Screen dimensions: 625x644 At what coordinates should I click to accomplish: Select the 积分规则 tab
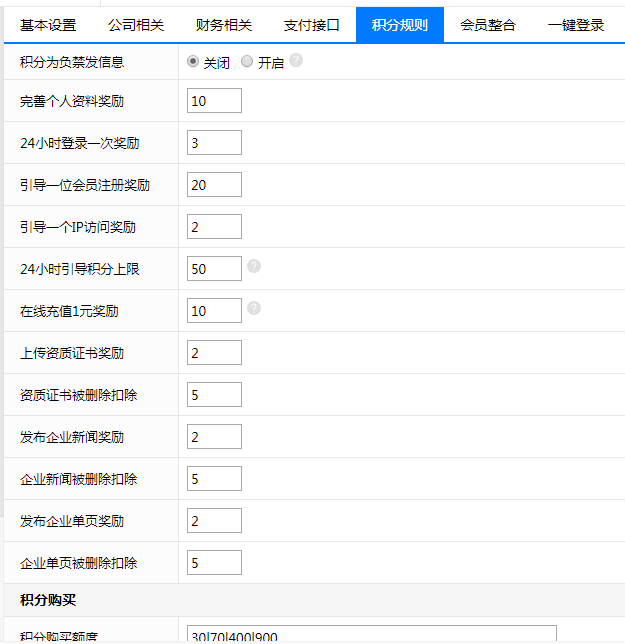(400, 25)
